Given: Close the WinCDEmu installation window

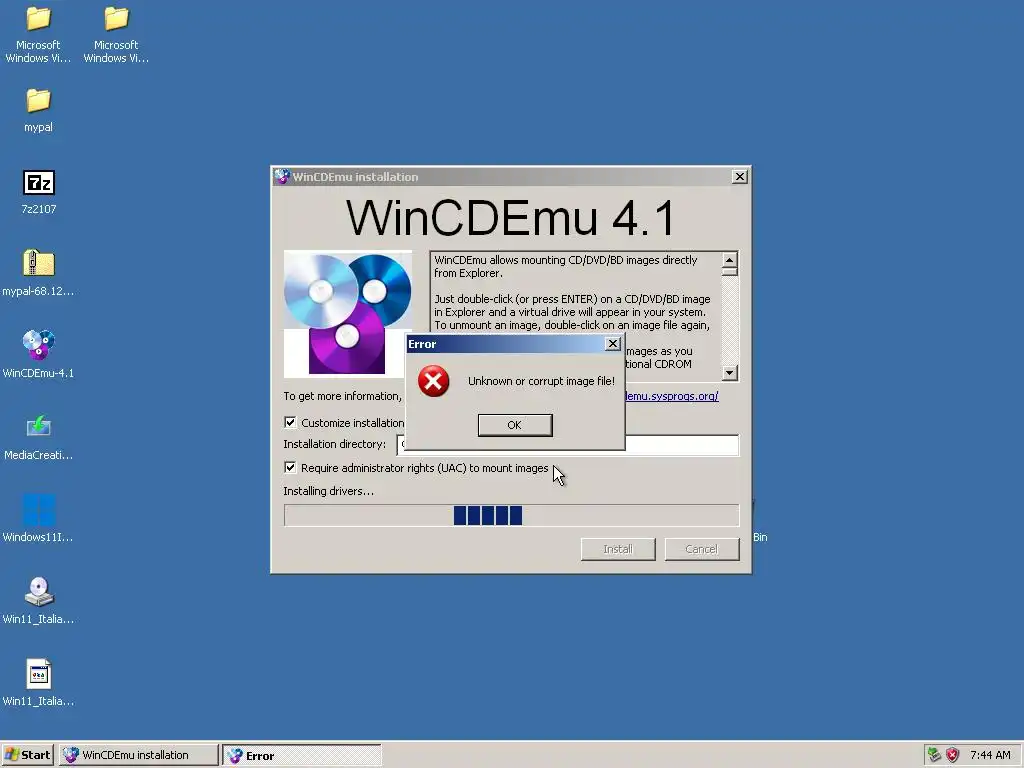Looking at the screenshot, I should point(739,176).
